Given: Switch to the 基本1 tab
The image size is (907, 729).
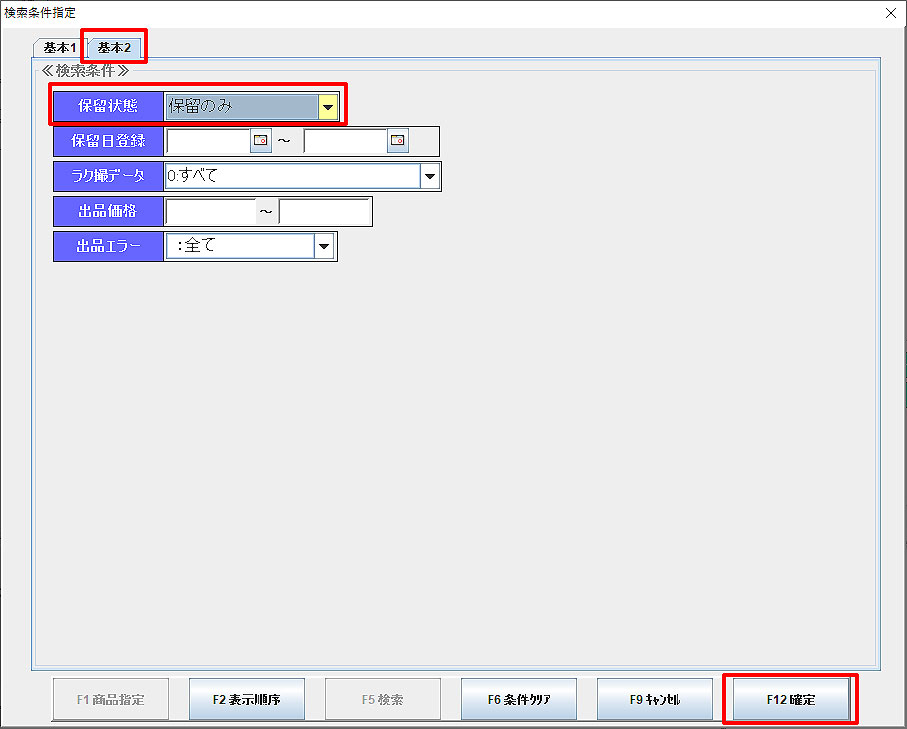Looking at the screenshot, I should click(x=60, y=48).
